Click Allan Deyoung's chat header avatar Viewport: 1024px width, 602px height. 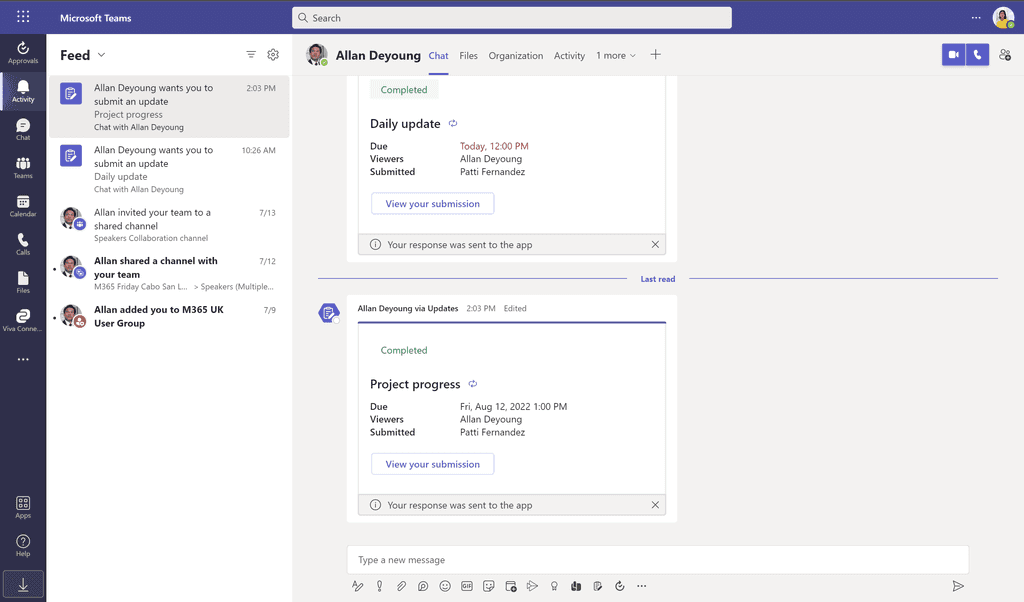point(317,55)
